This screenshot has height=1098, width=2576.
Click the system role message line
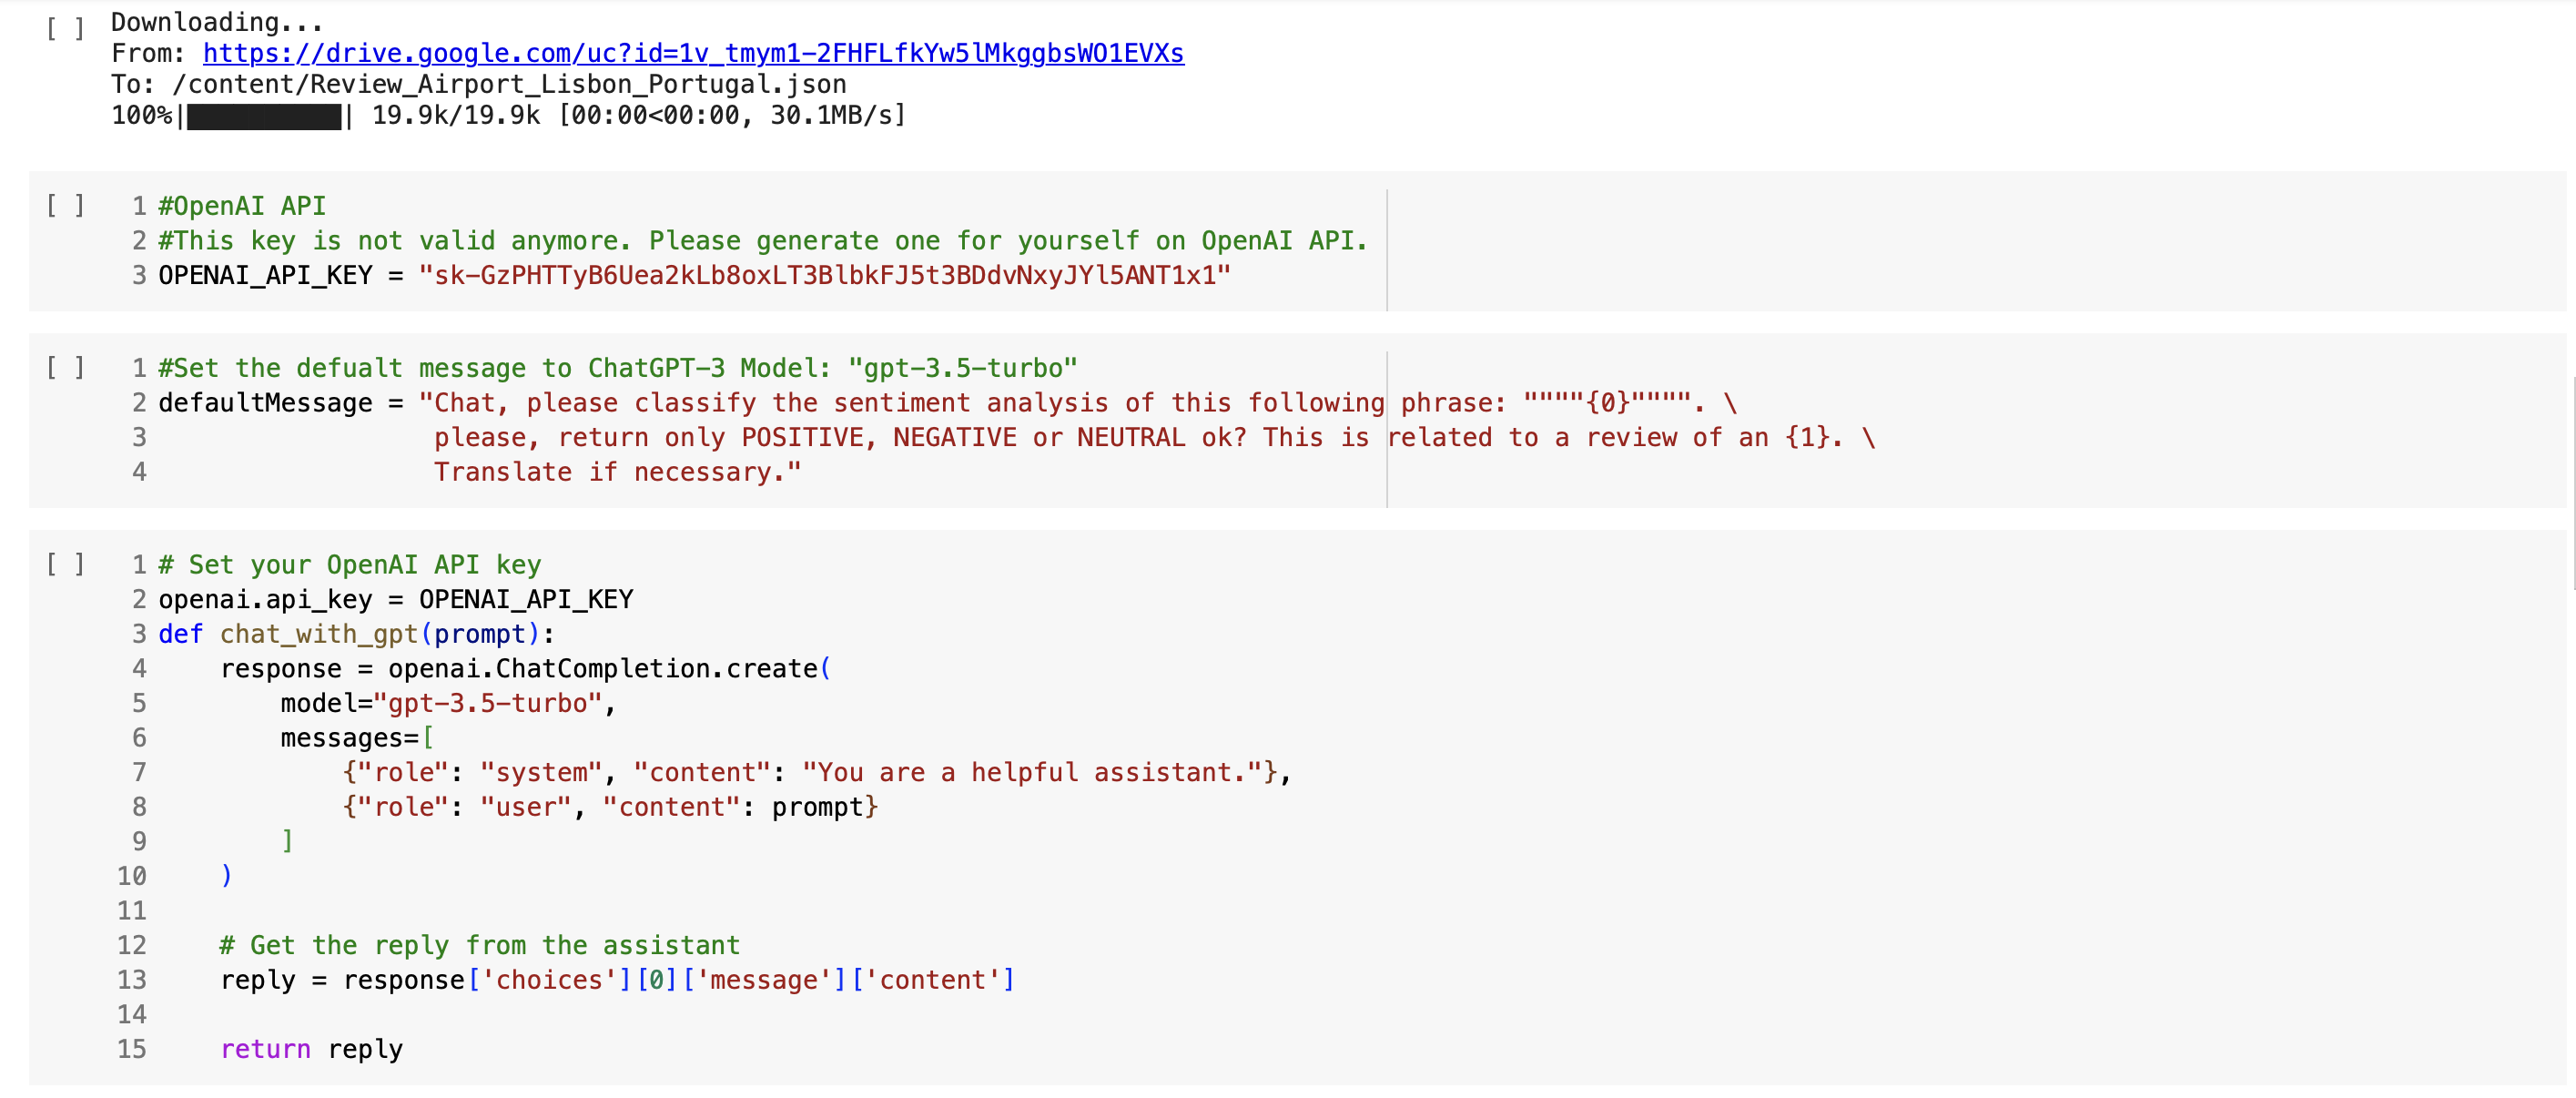pyautogui.click(x=816, y=773)
